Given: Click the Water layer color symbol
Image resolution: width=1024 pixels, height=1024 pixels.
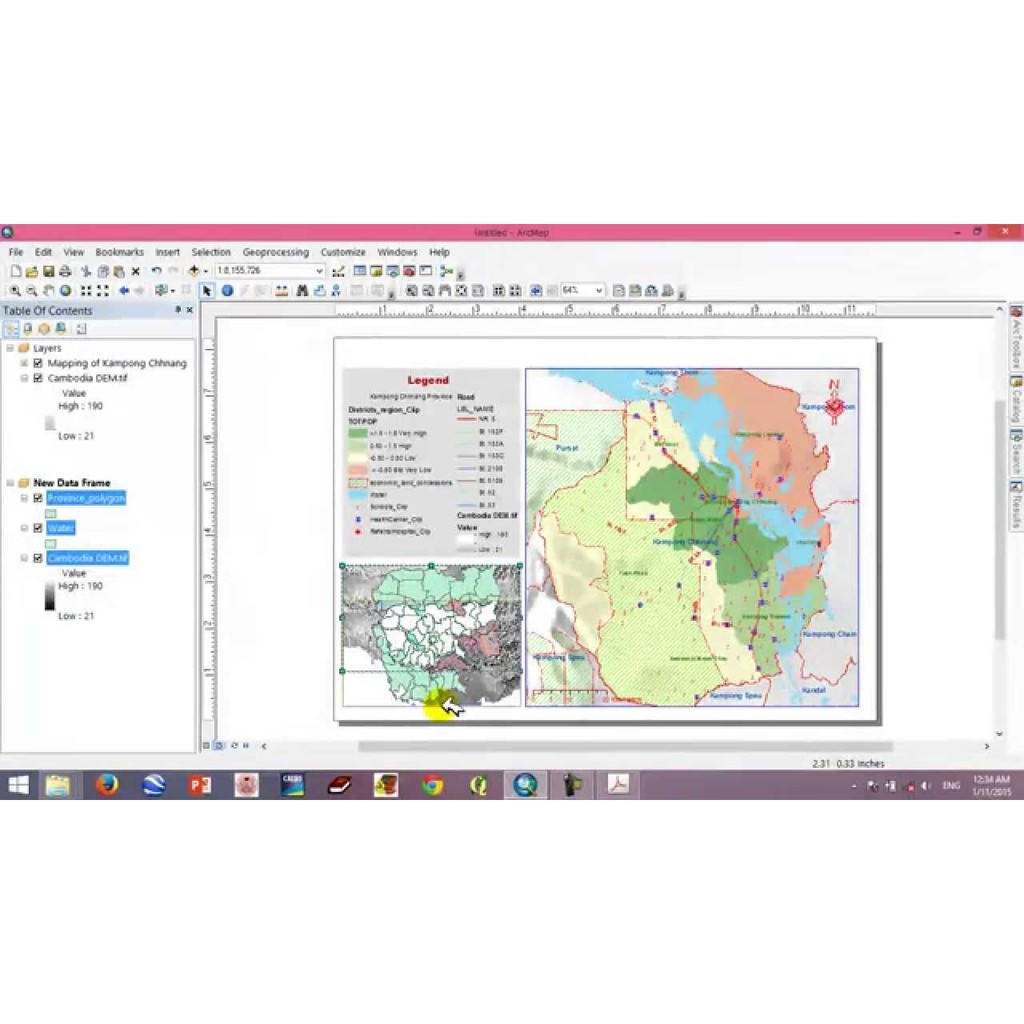Looking at the screenshot, I should [x=51, y=543].
